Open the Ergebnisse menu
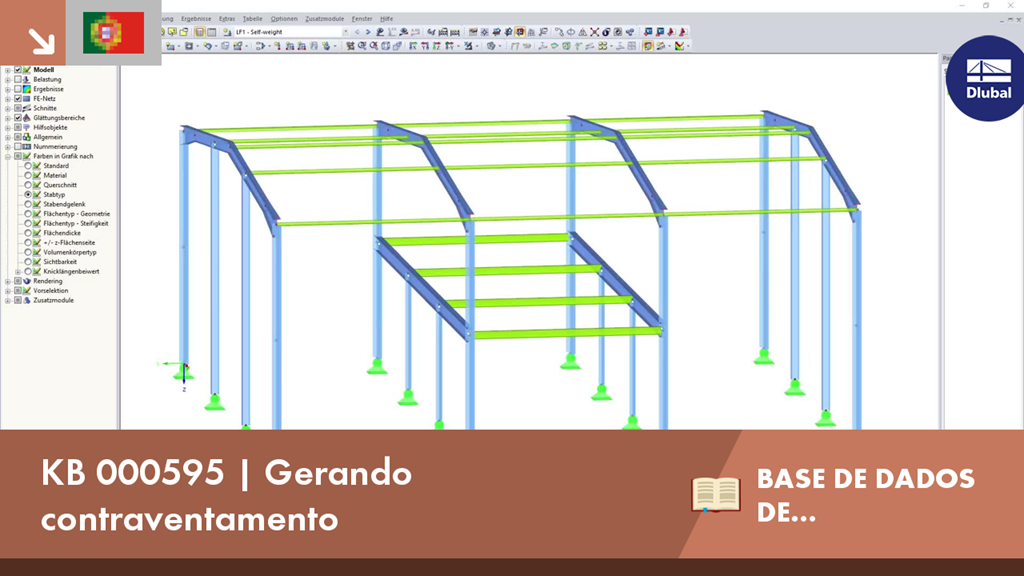The height and width of the screenshot is (576, 1024). click(x=196, y=19)
